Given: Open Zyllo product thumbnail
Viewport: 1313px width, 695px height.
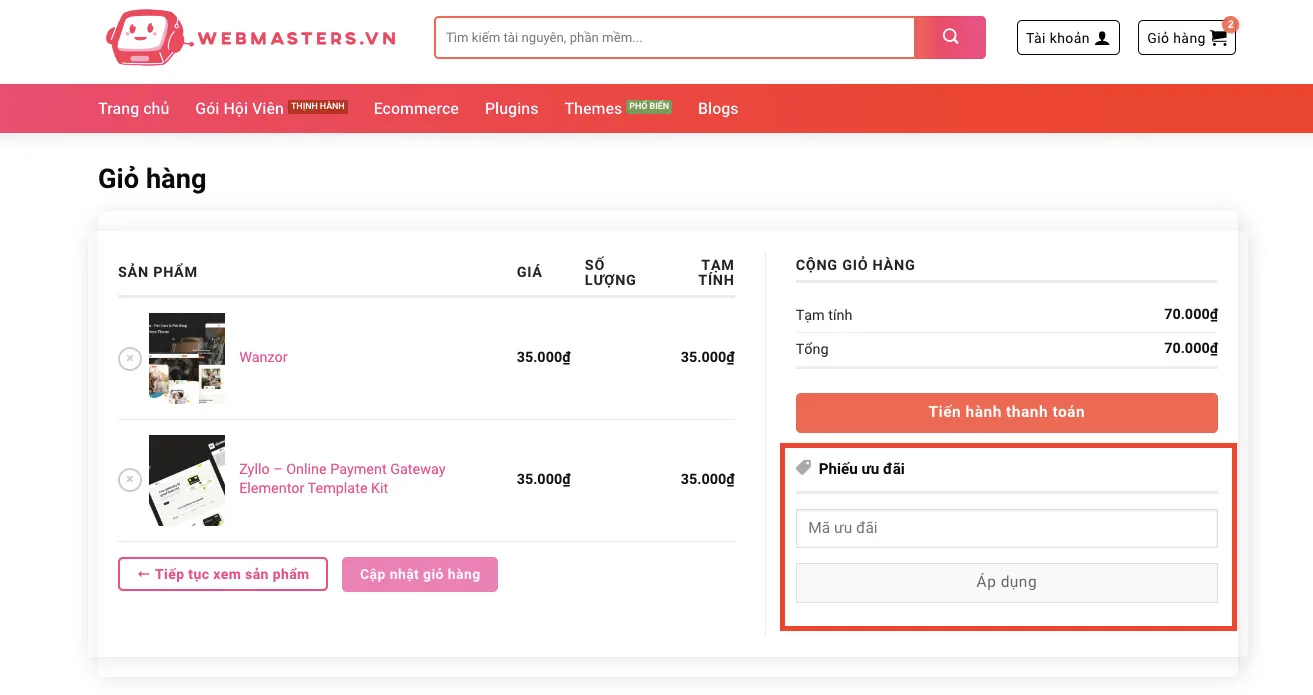Looking at the screenshot, I should pyautogui.click(x=187, y=480).
